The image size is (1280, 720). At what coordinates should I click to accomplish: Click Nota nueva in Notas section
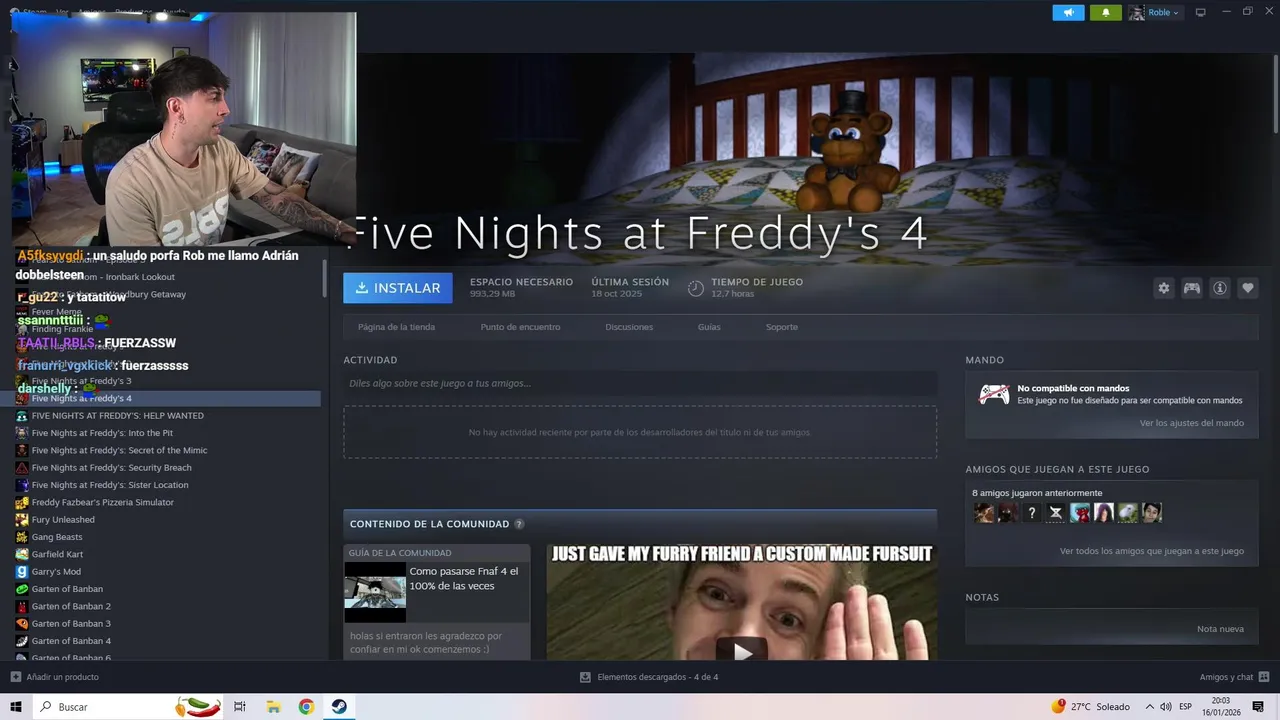point(1220,629)
